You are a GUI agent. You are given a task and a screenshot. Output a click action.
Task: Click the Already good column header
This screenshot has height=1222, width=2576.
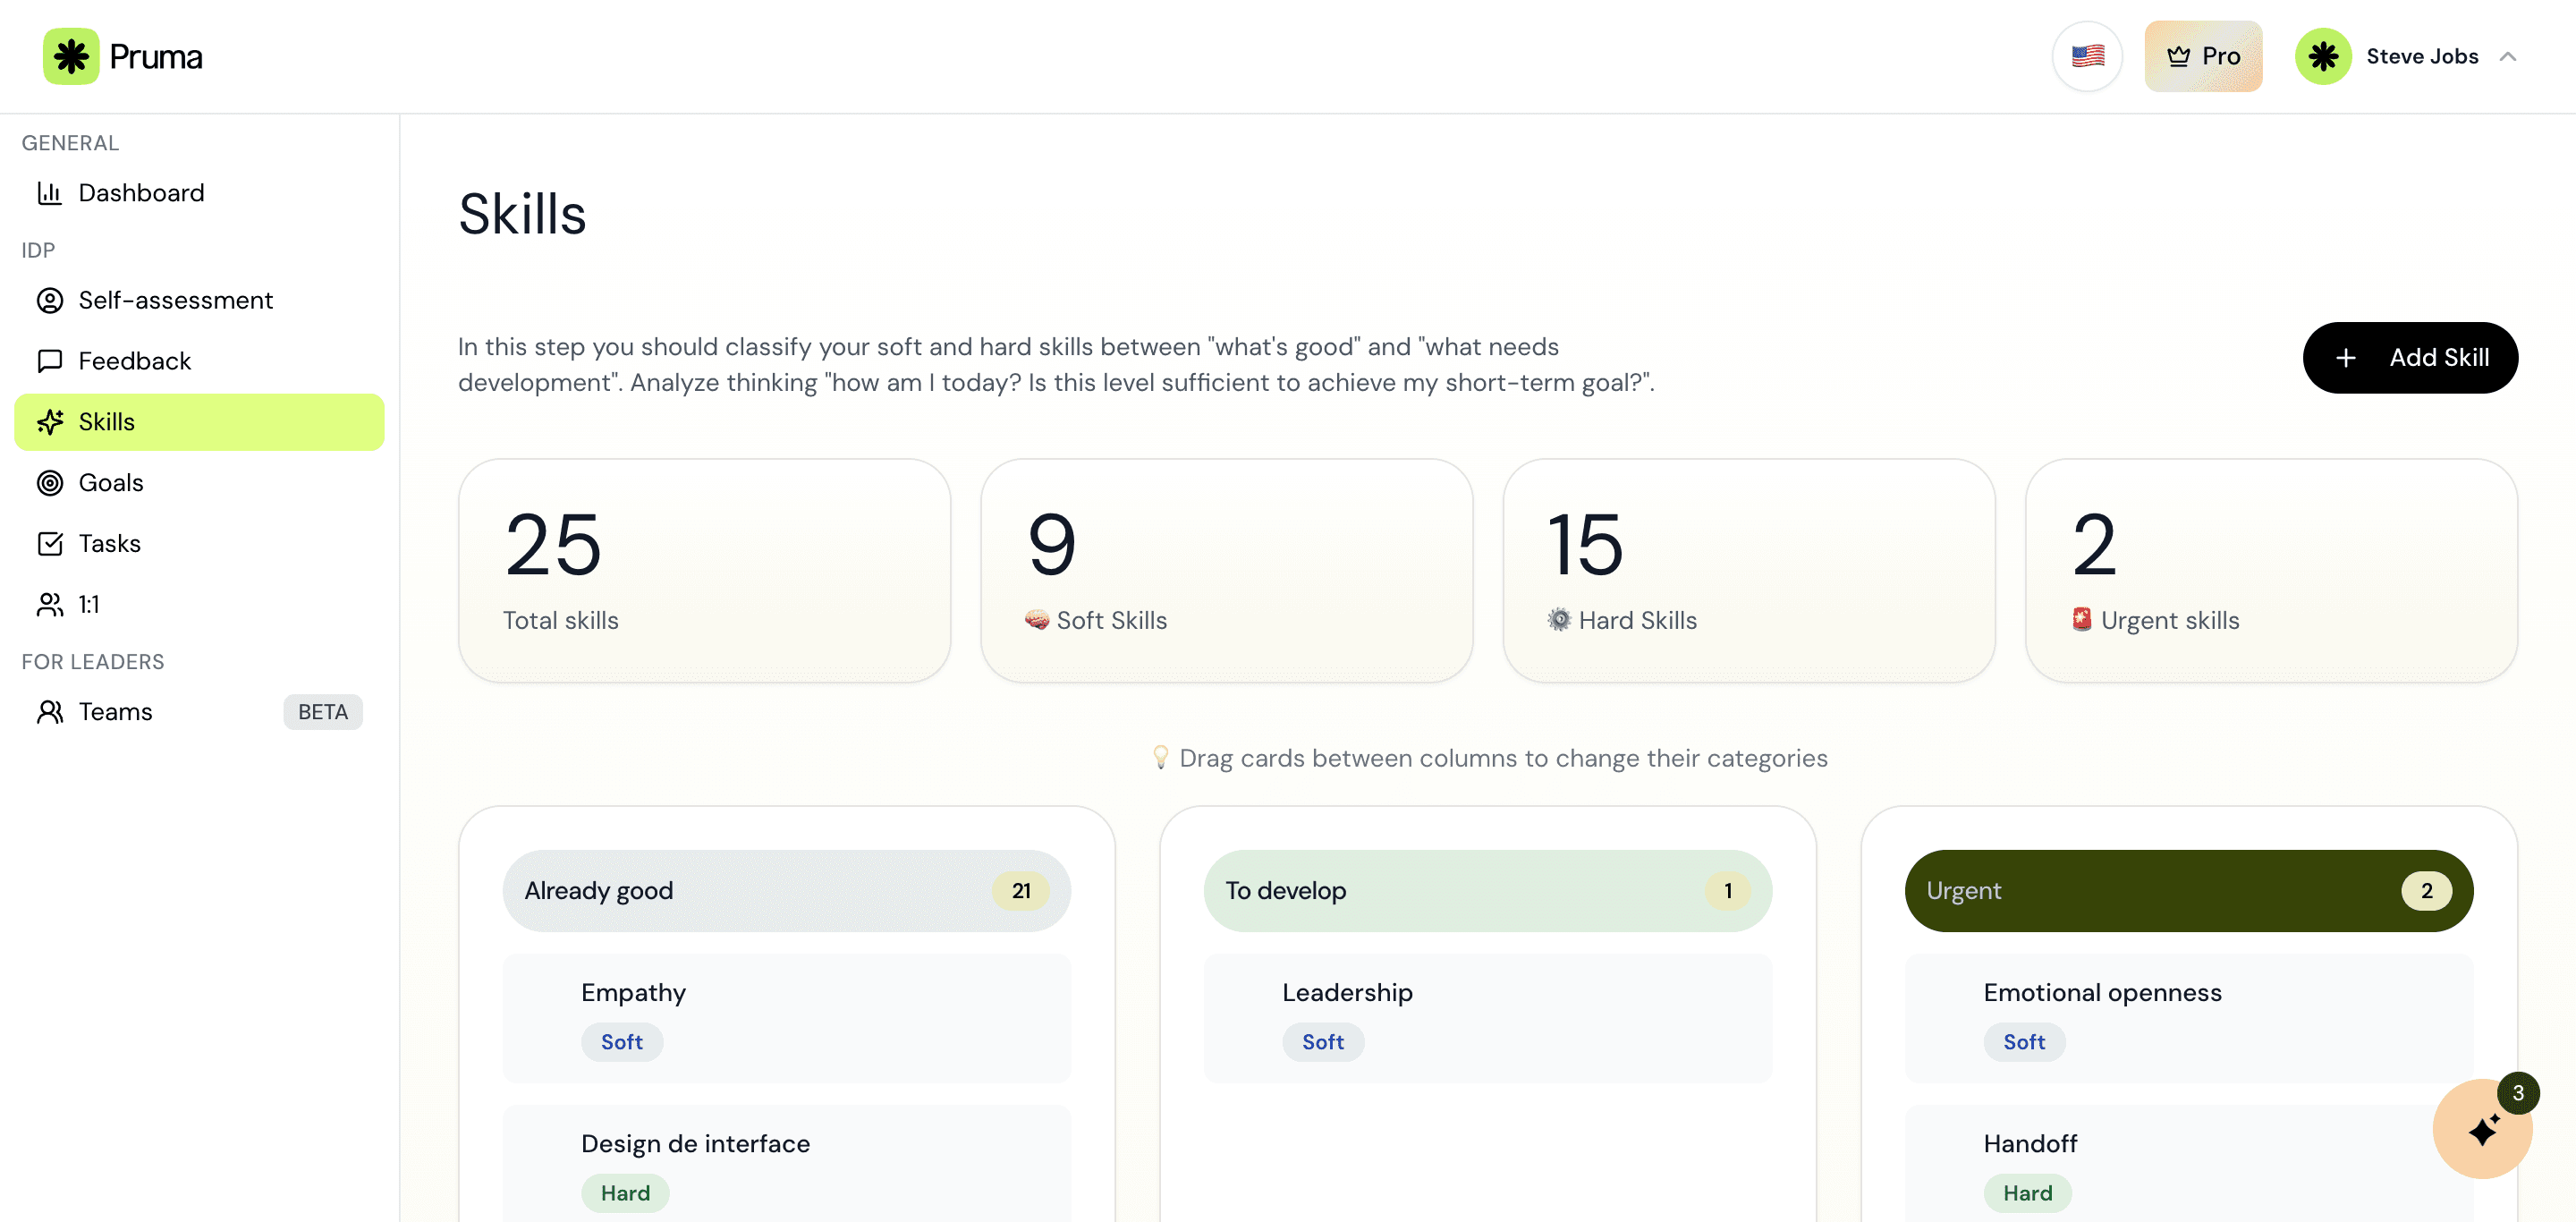[786, 891]
